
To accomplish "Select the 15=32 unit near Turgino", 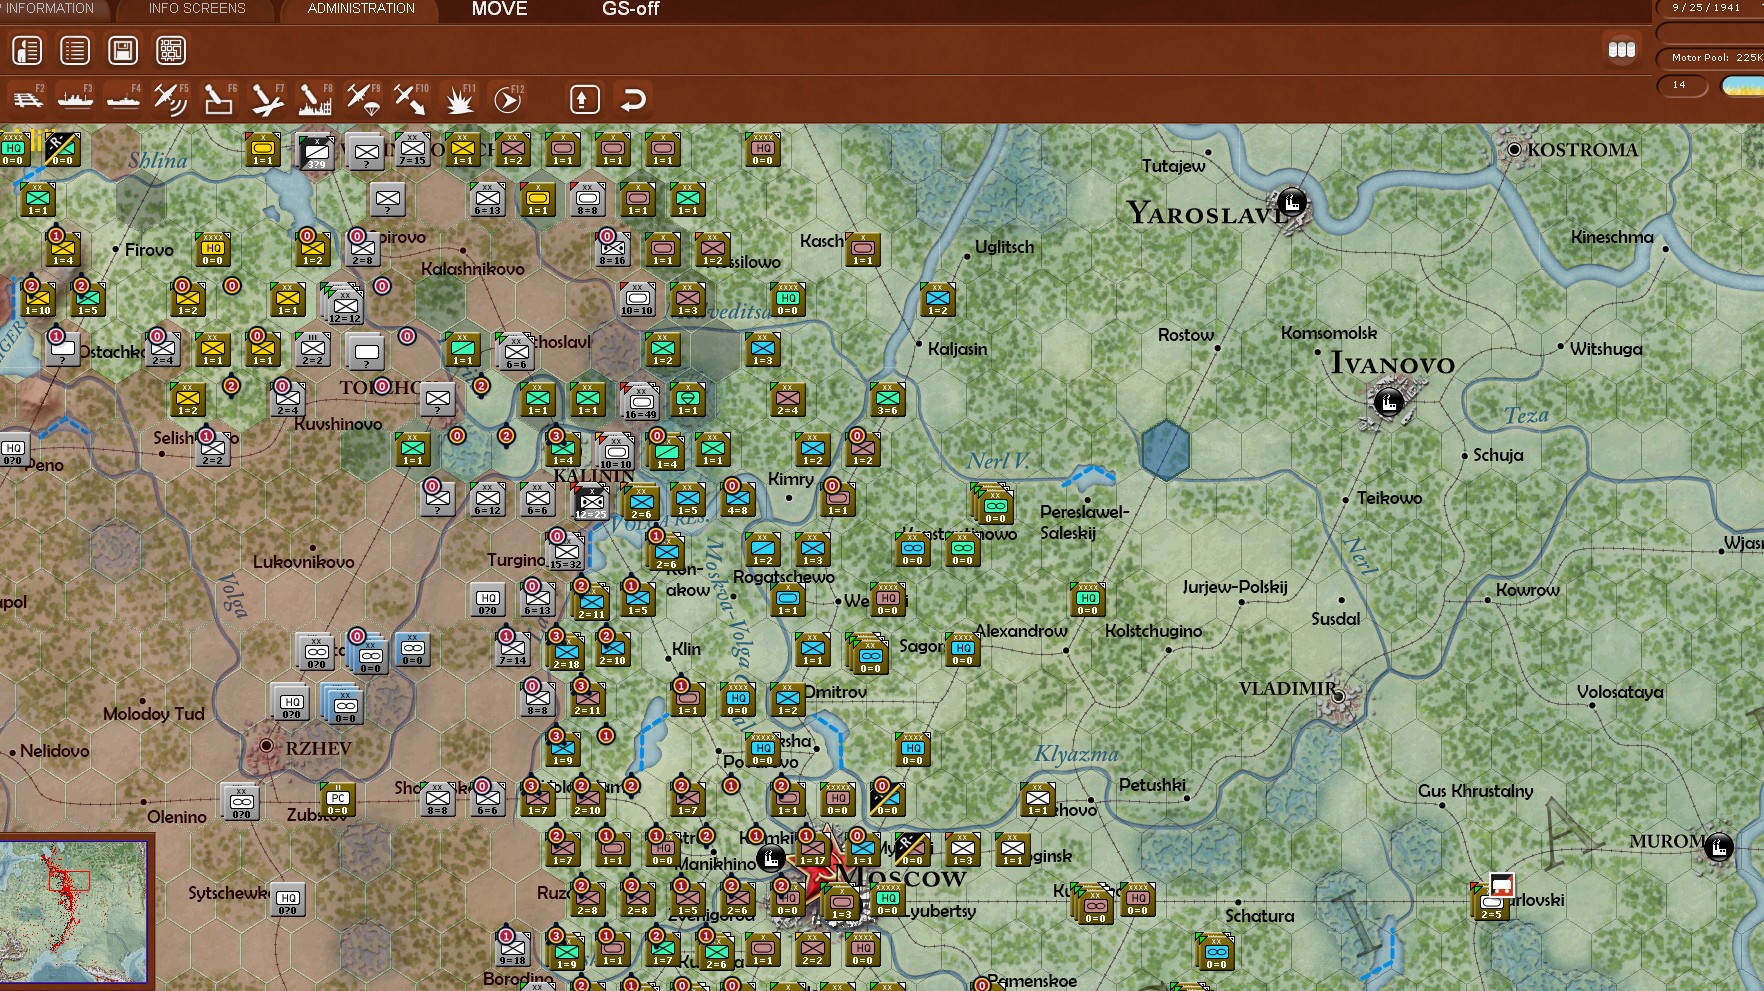I will 565,551.
